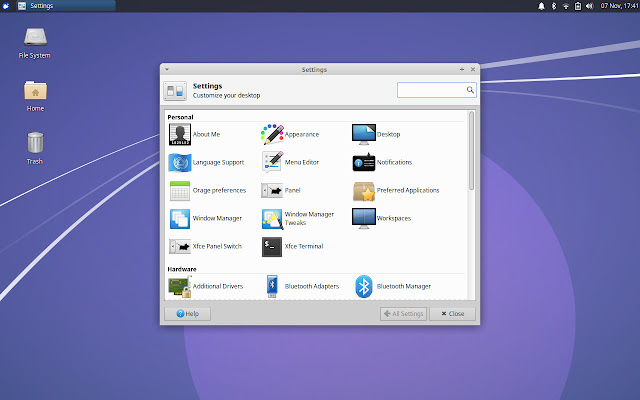
Task: Click the 'Customize your desktop' subtitle text
Action: click(226, 96)
